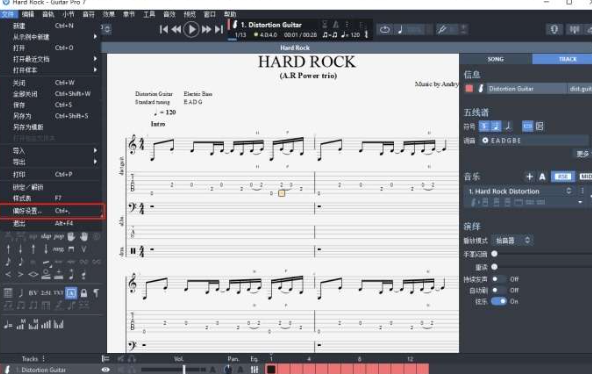Click the 文件 (File) menu
Screen dimensions: 592x374
(x=8, y=14)
